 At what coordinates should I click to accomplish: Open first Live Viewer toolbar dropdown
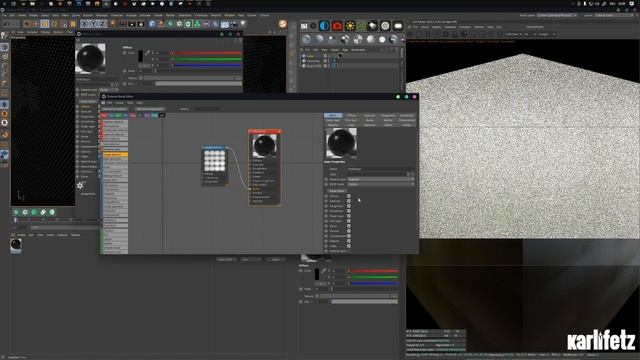point(514,34)
